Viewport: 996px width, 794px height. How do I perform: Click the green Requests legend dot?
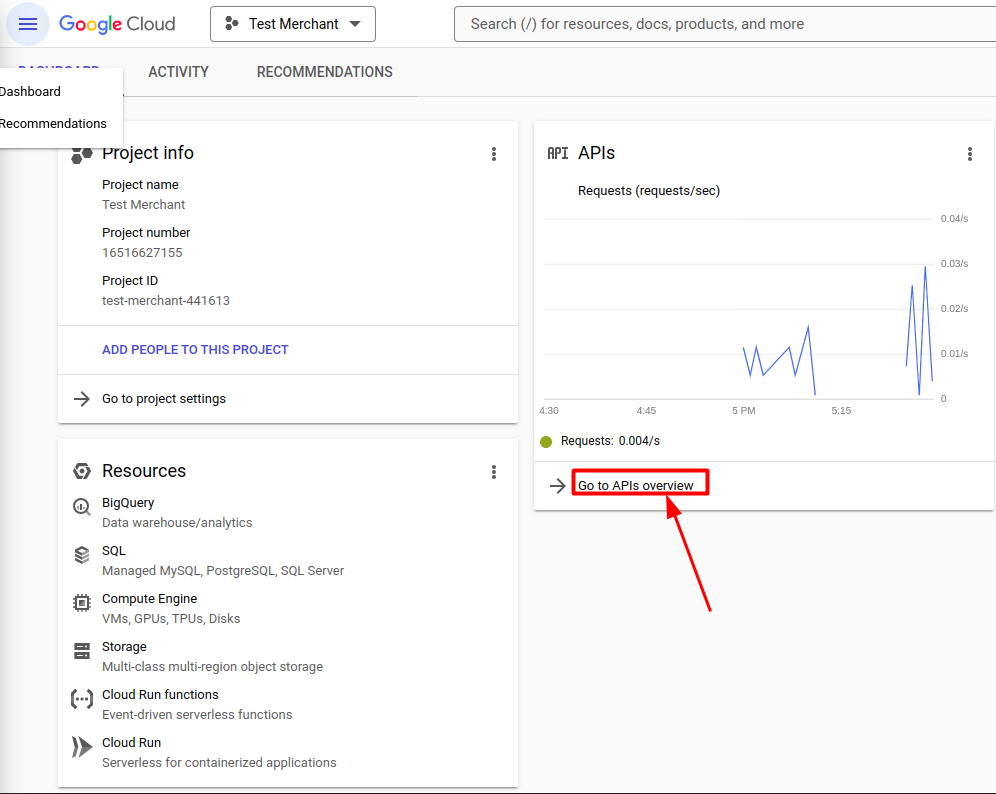[x=546, y=441]
